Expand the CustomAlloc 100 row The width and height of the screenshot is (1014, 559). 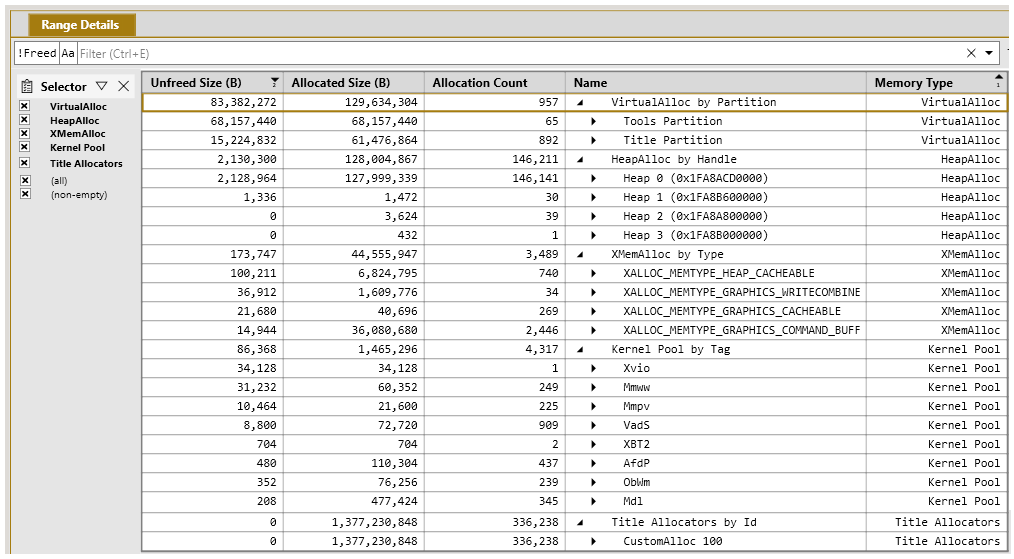coord(593,542)
